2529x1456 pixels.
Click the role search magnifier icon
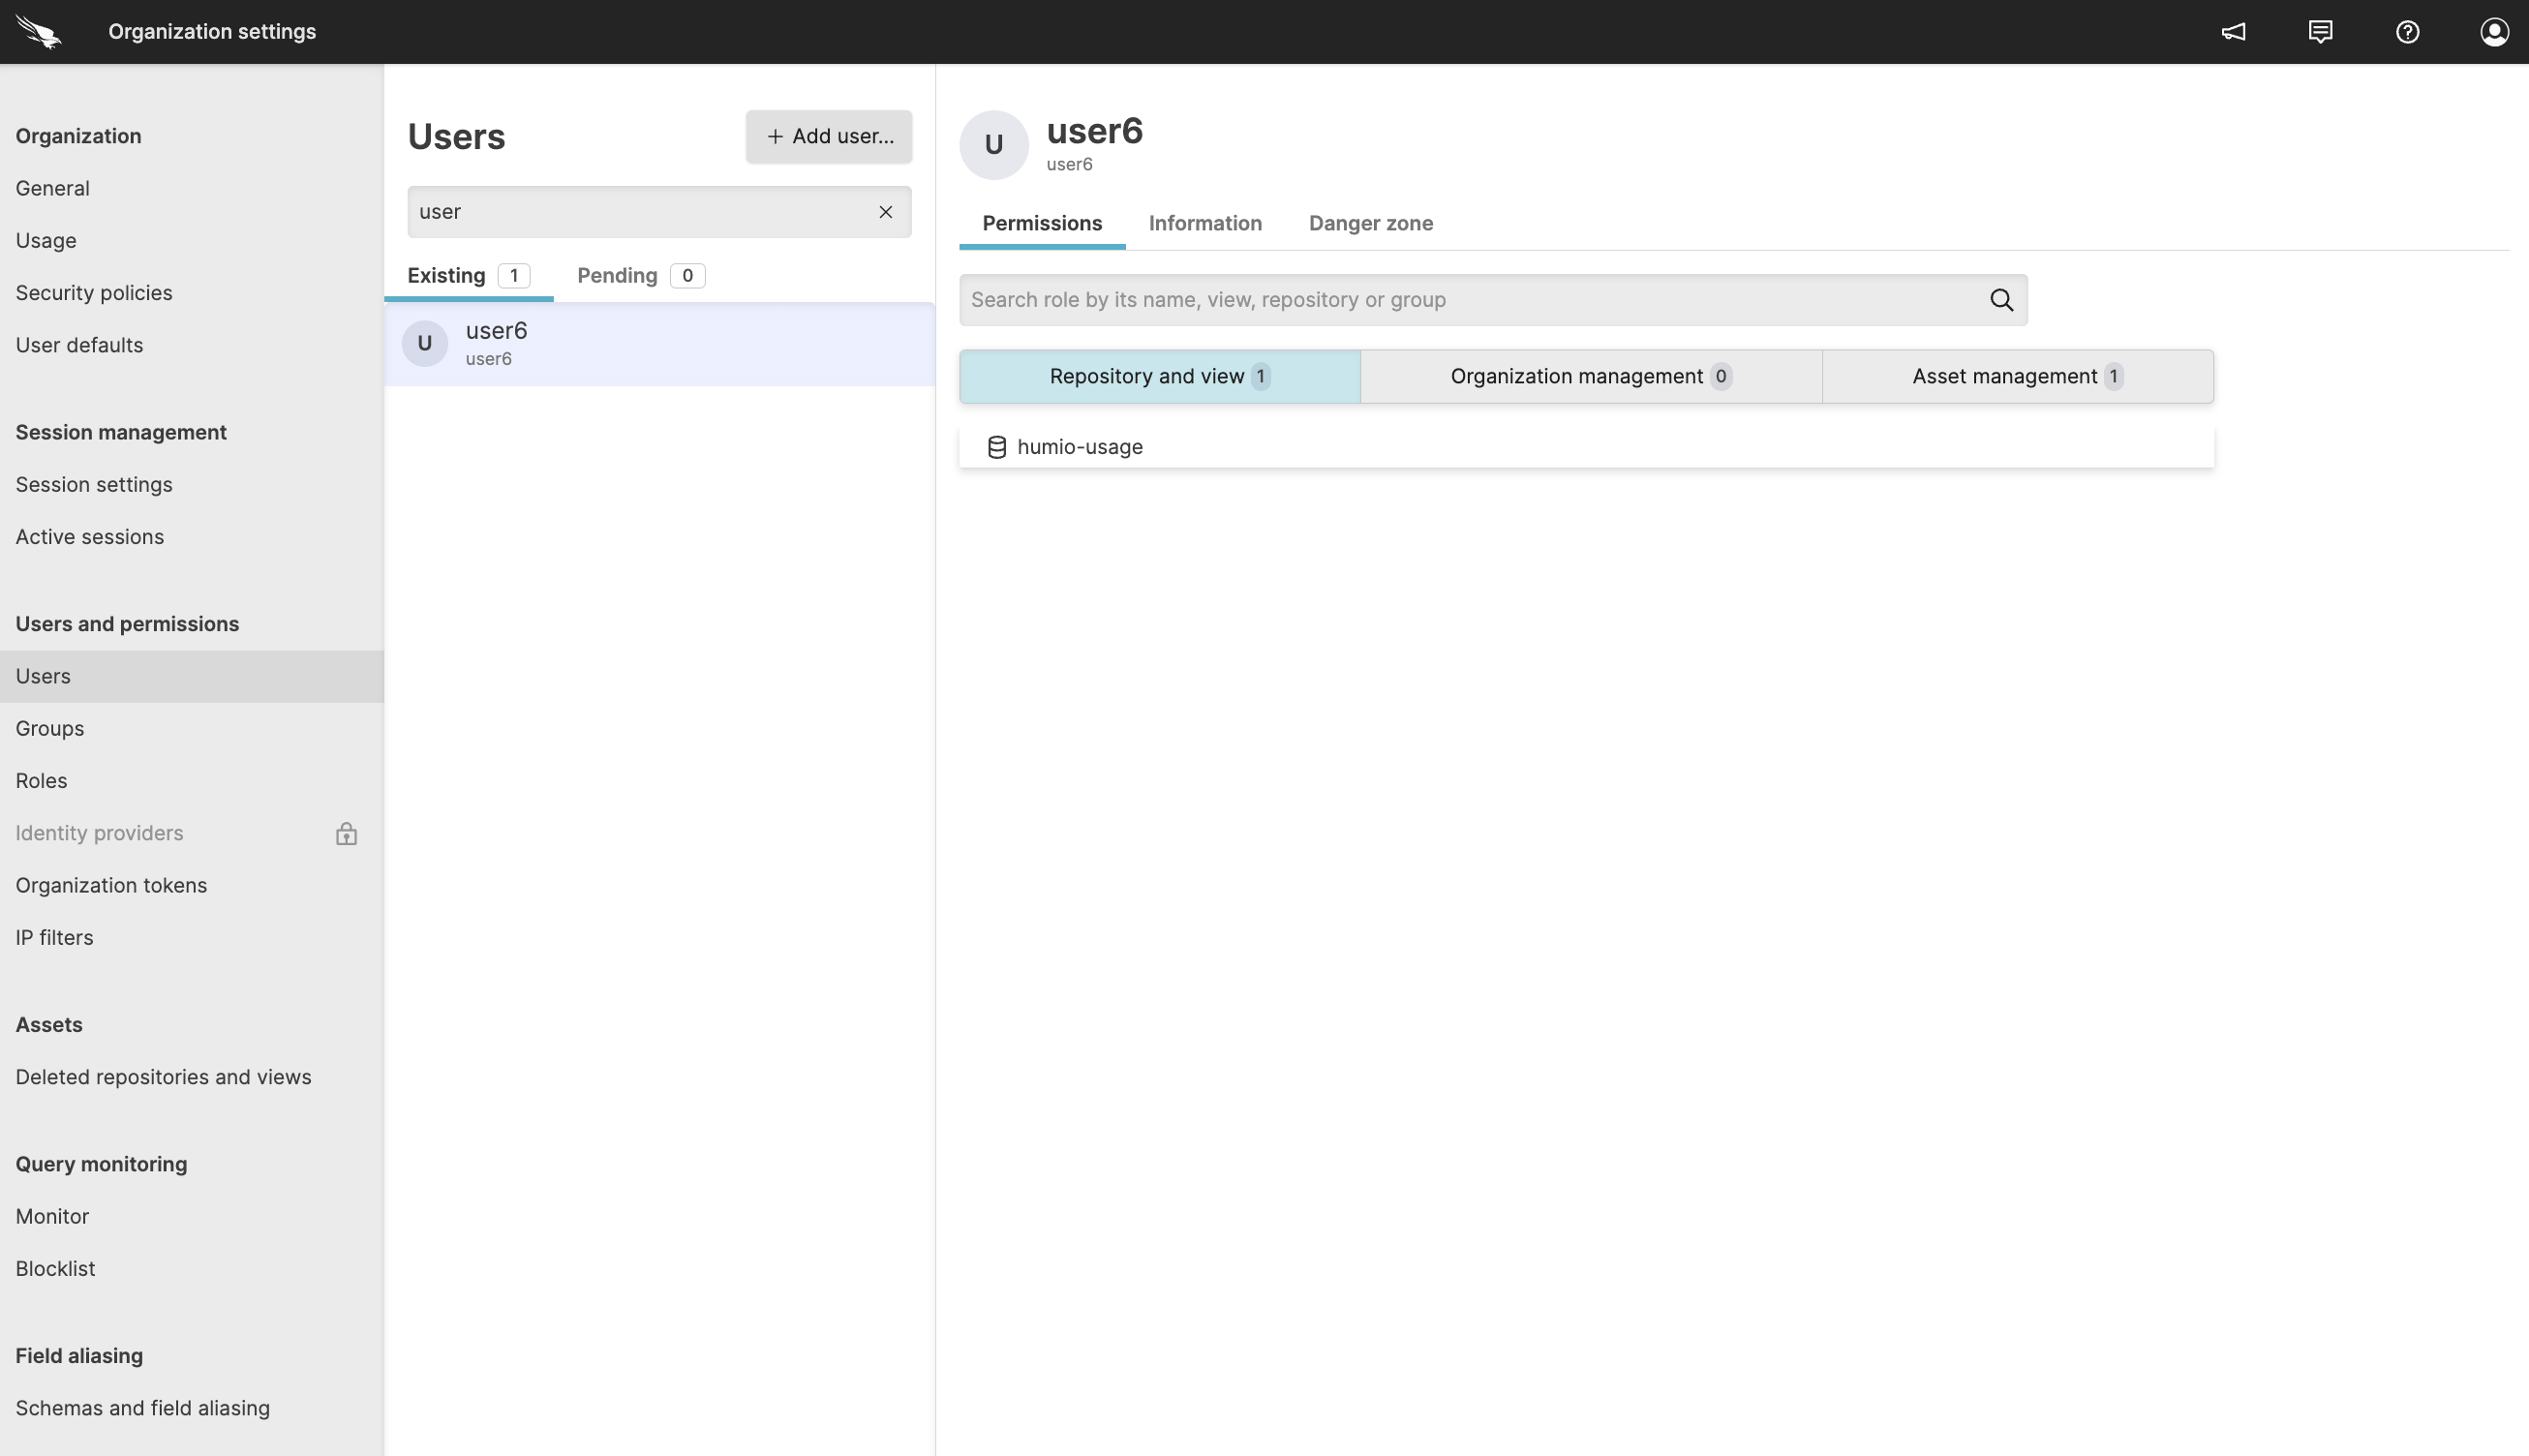(x=2001, y=300)
